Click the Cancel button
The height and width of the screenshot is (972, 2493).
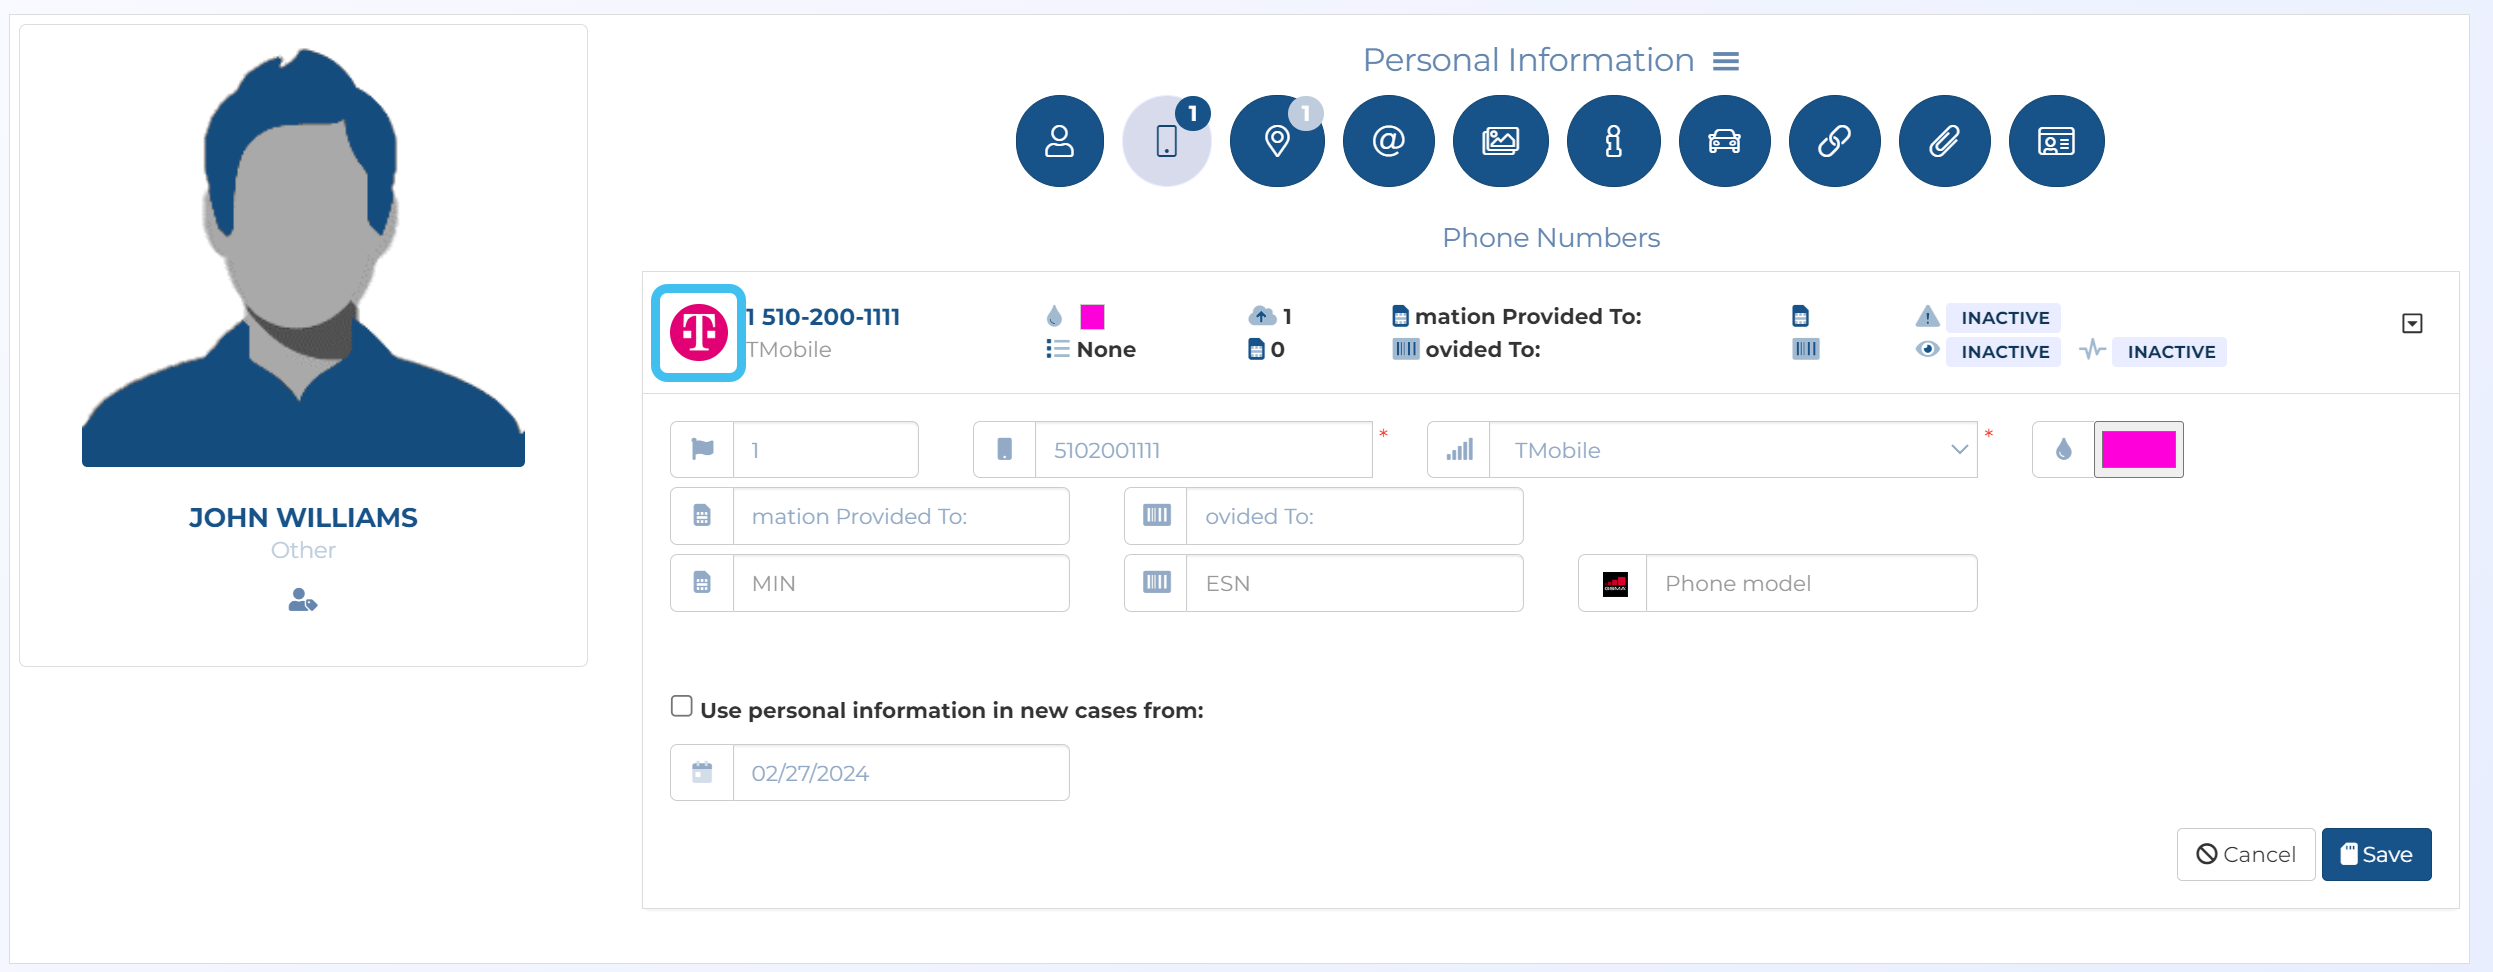click(x=2246, y=855)
